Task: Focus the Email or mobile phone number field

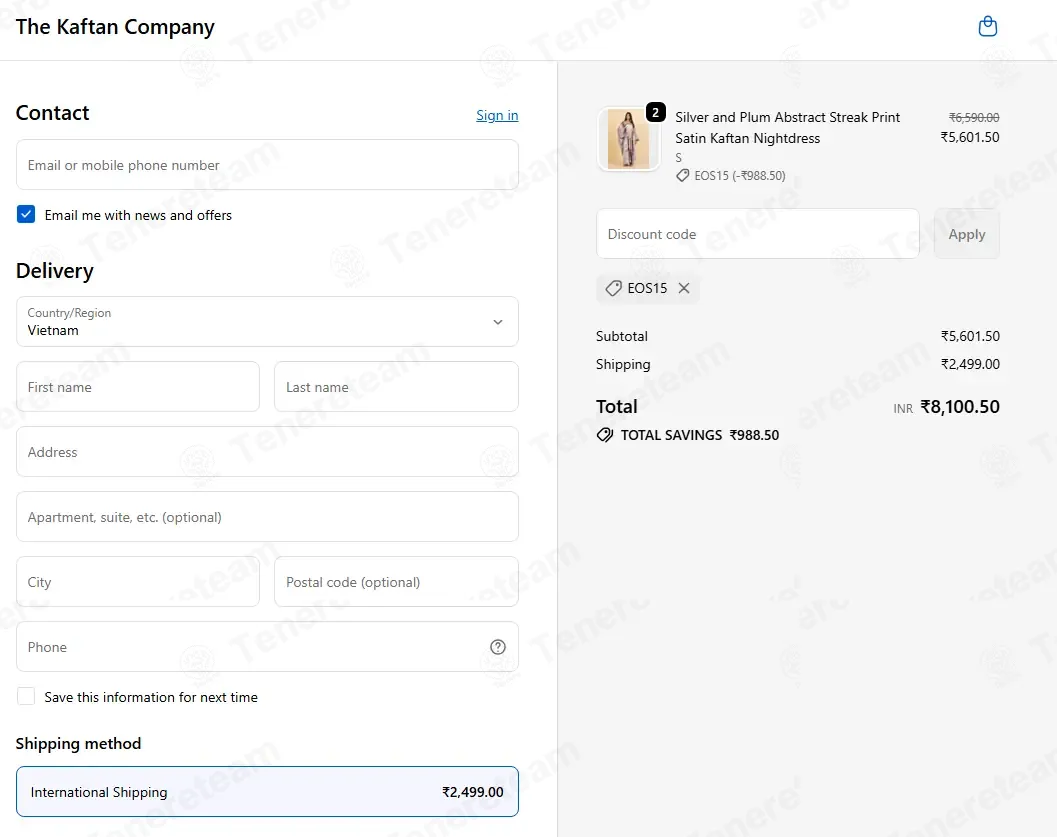Action: [267, 164]
